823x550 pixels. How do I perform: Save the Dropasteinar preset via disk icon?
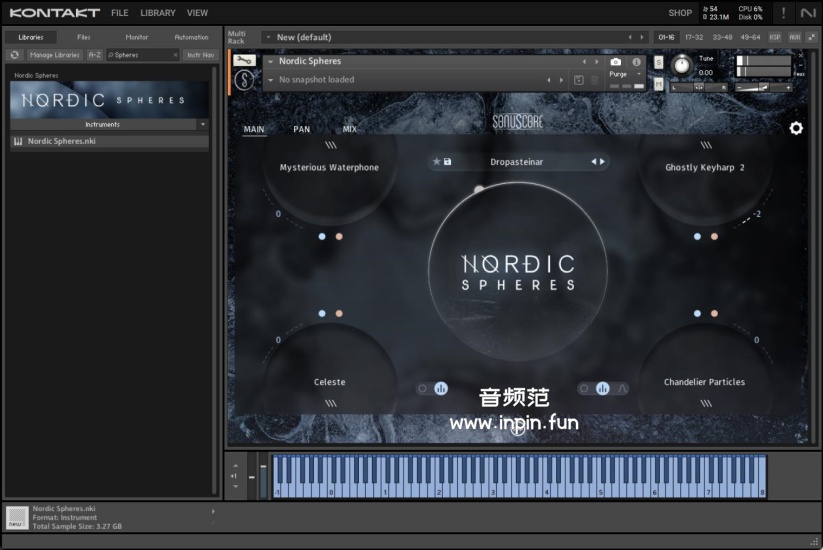tap(448, 162)
